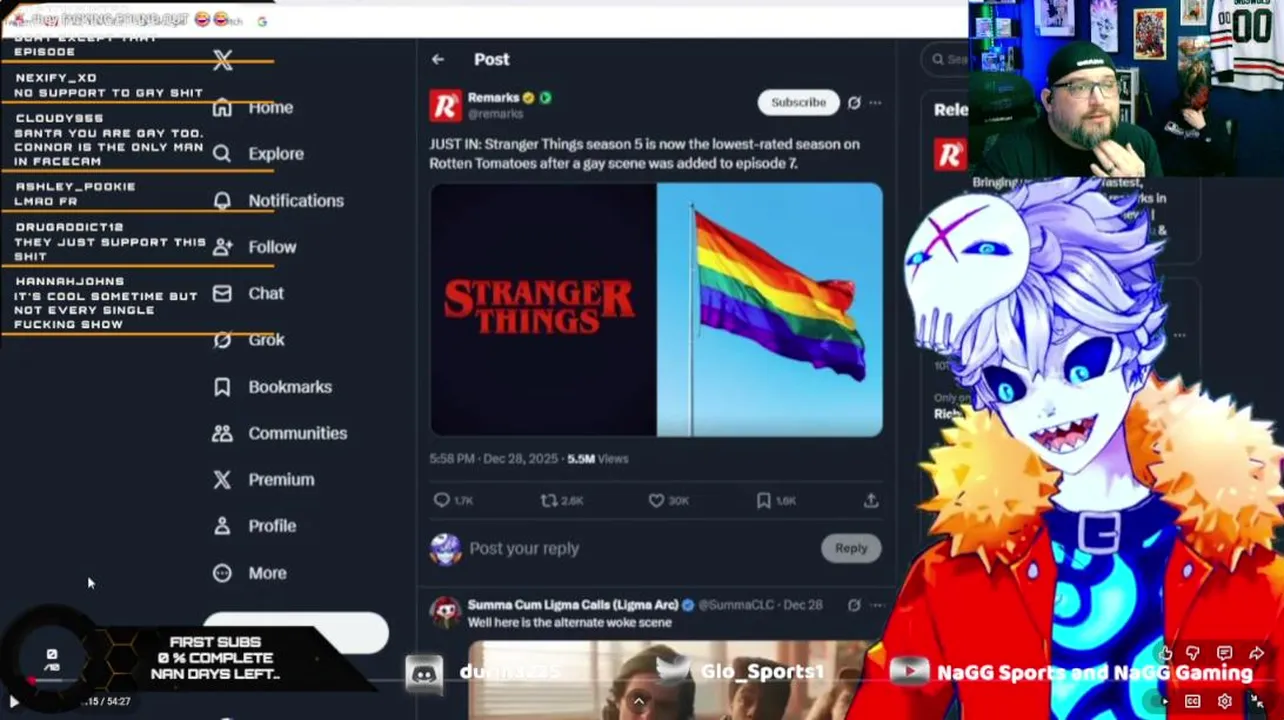This screenshot has width=1284, height=720.
Task: Click the YouTube logo in overlay
Action: click(909, 672)
